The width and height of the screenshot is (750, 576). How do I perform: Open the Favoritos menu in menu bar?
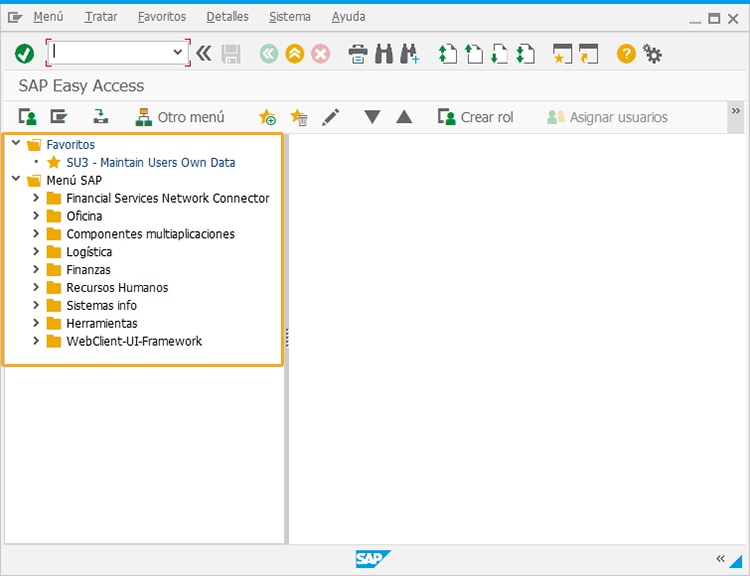click(x=162, y=17)
